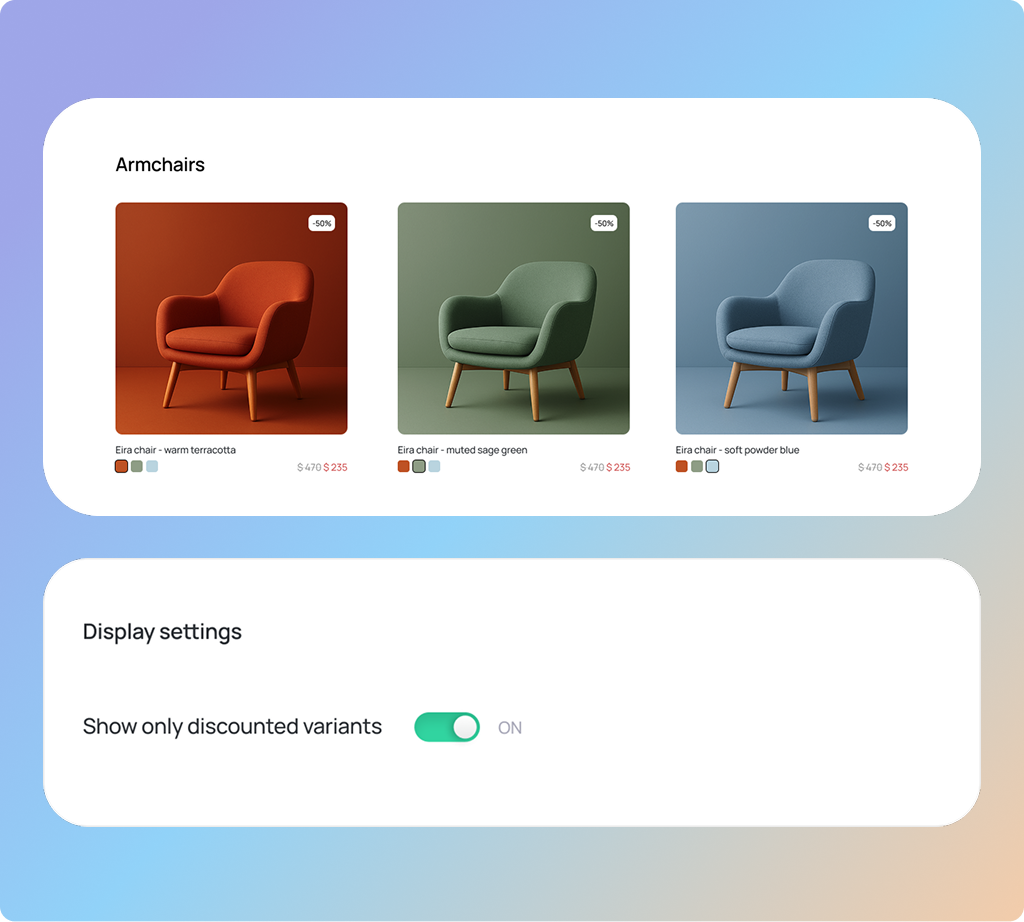The width and height of the screenshot is (1024, 922).
Task: Select sage green swatch under the powder blue chair
Action: tap(697, 466)
